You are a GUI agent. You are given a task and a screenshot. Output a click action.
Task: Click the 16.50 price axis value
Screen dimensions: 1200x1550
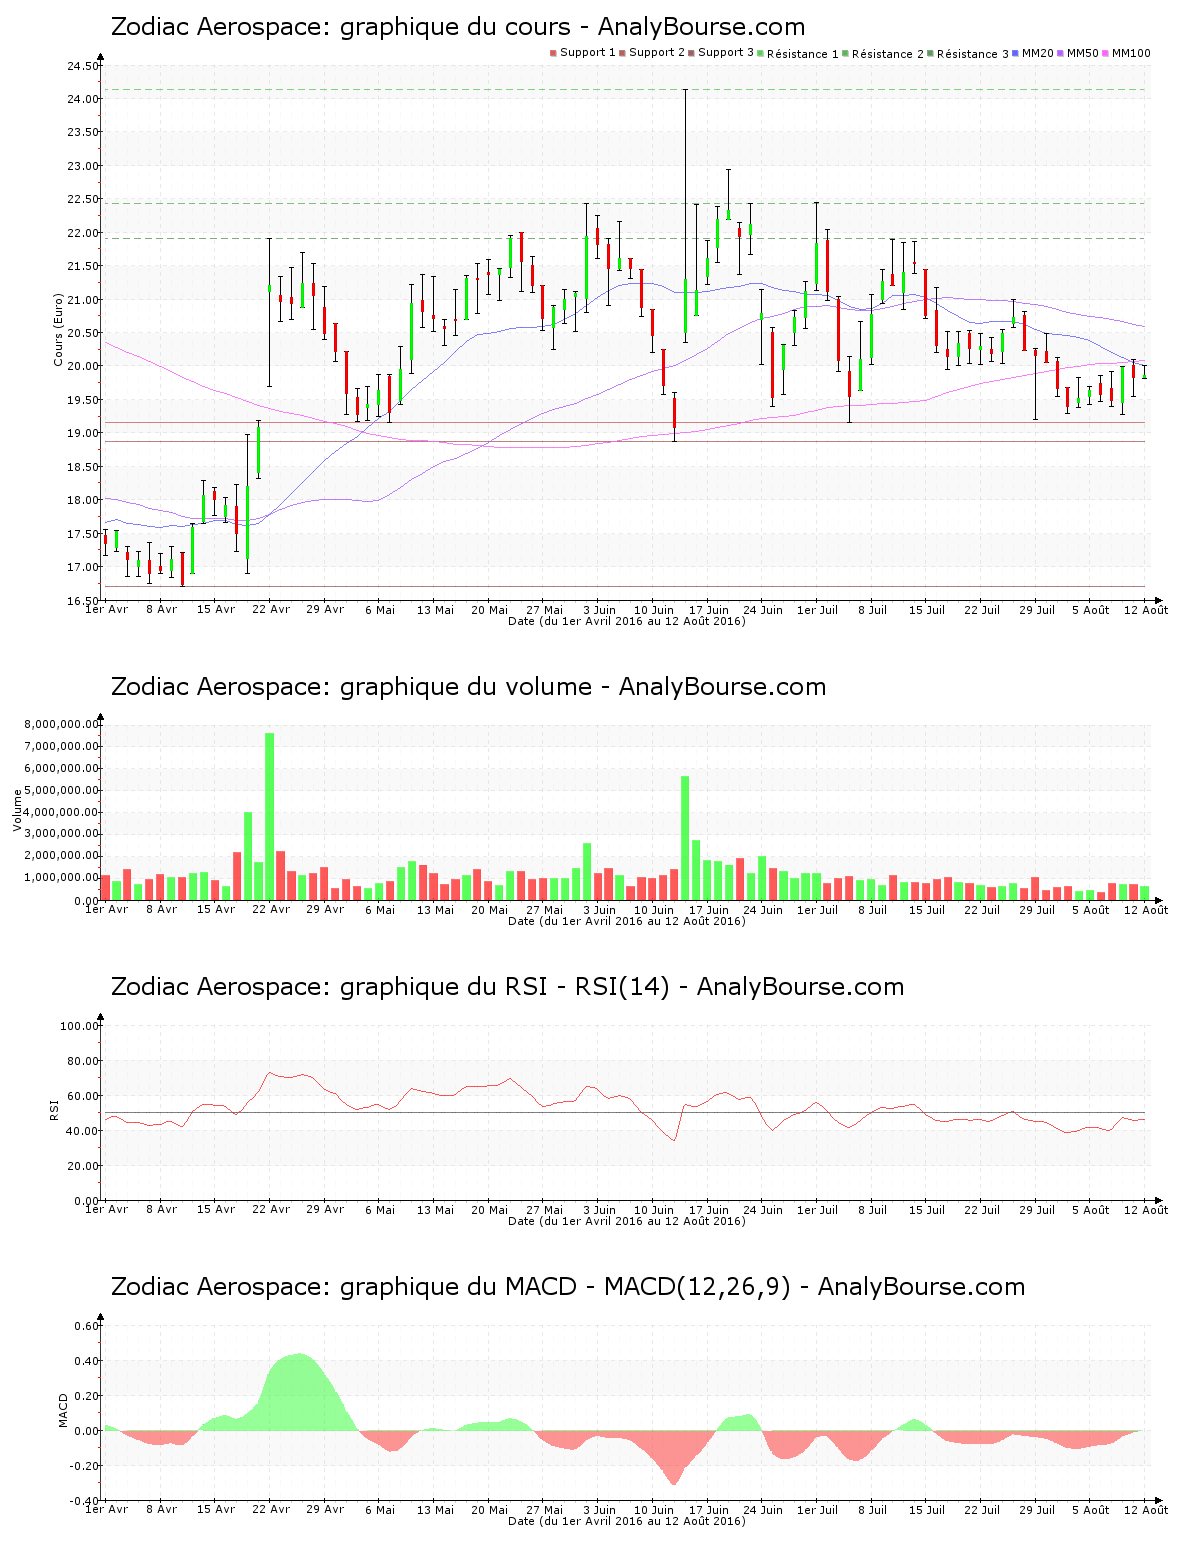click(x=83, y=601)
